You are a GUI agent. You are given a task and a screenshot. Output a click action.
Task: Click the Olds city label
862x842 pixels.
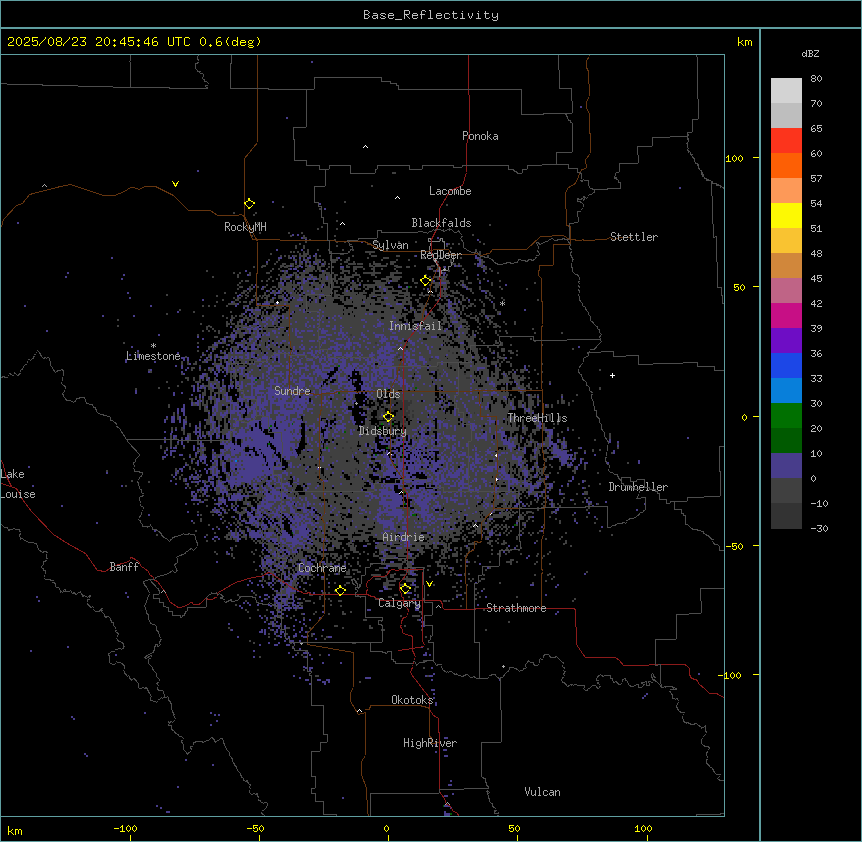(x=388, y=394)
